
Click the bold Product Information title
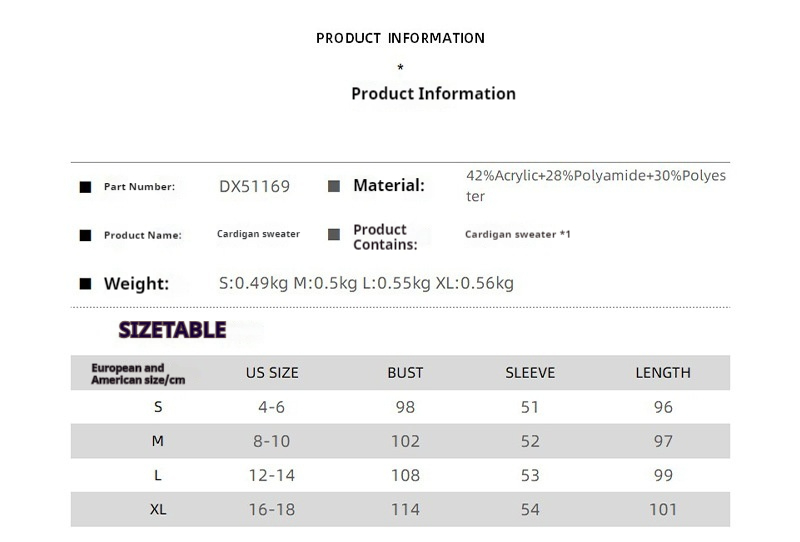[x=433, y=94]
